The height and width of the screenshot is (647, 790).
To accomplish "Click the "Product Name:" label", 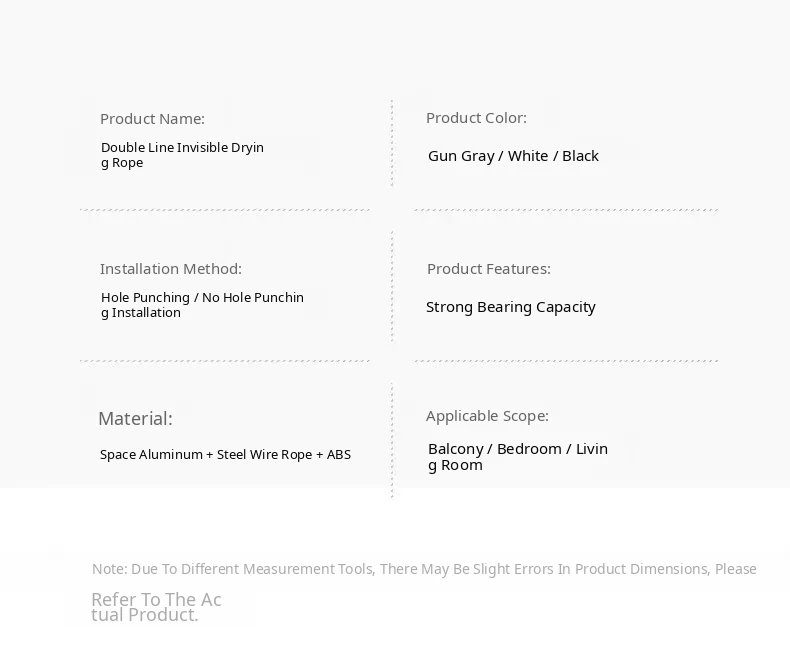I will pyautogui.click(x=152, y=119).
